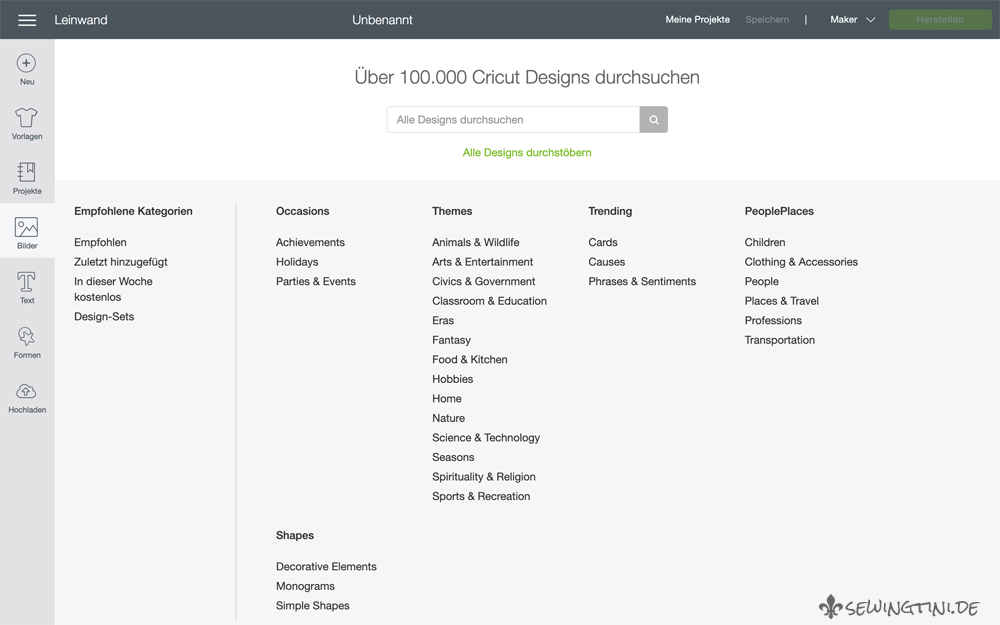The height and width of the screenshot is (625, 1000).
Task: Browse Decorative Elements shapes
Action: click(x=326, y=566)
